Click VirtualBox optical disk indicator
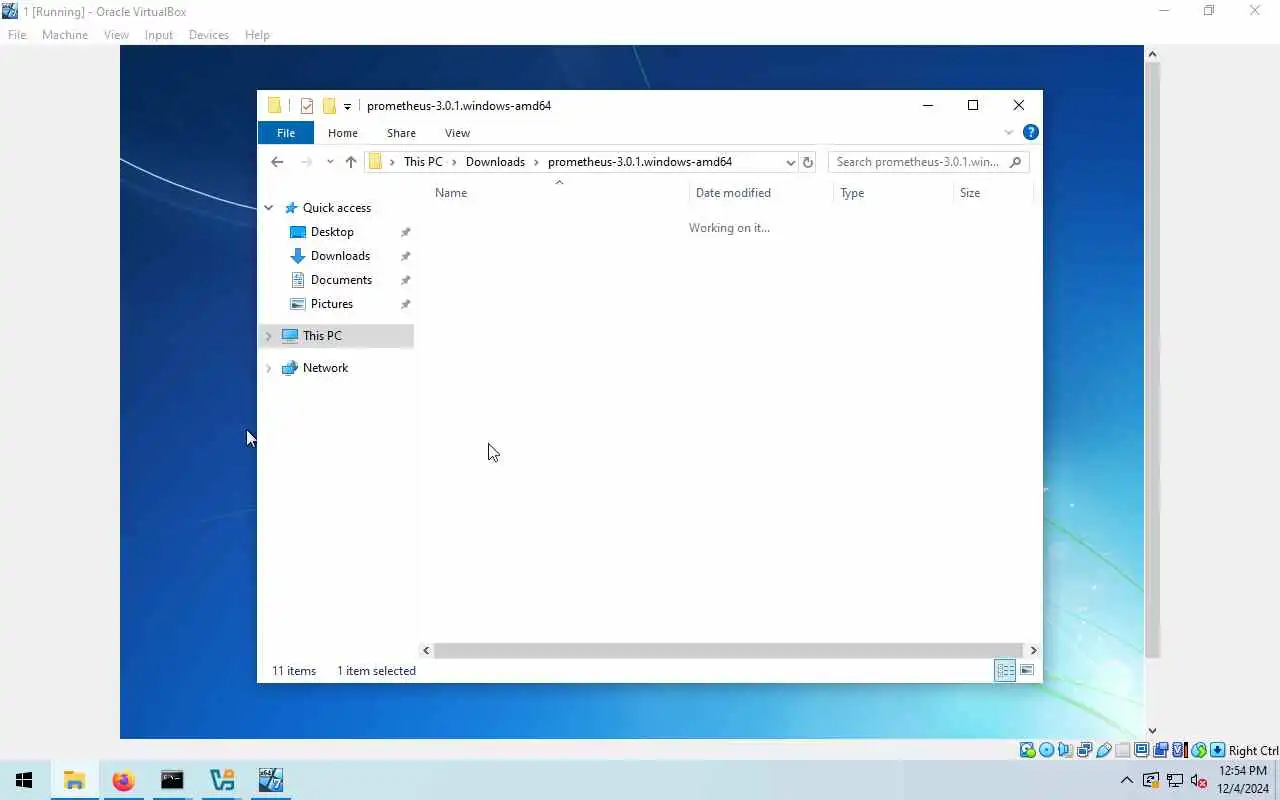Viewport: 1280px width, 800px height. point(1047,750)
